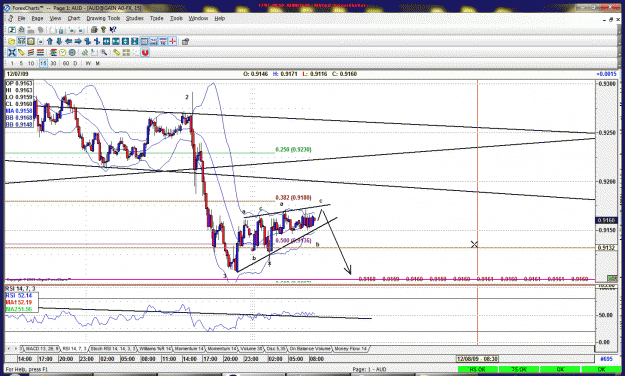The width and height of the screenshot is (625, 376).
Task: Open the Page menu
Action: click(x=37, y=18)
